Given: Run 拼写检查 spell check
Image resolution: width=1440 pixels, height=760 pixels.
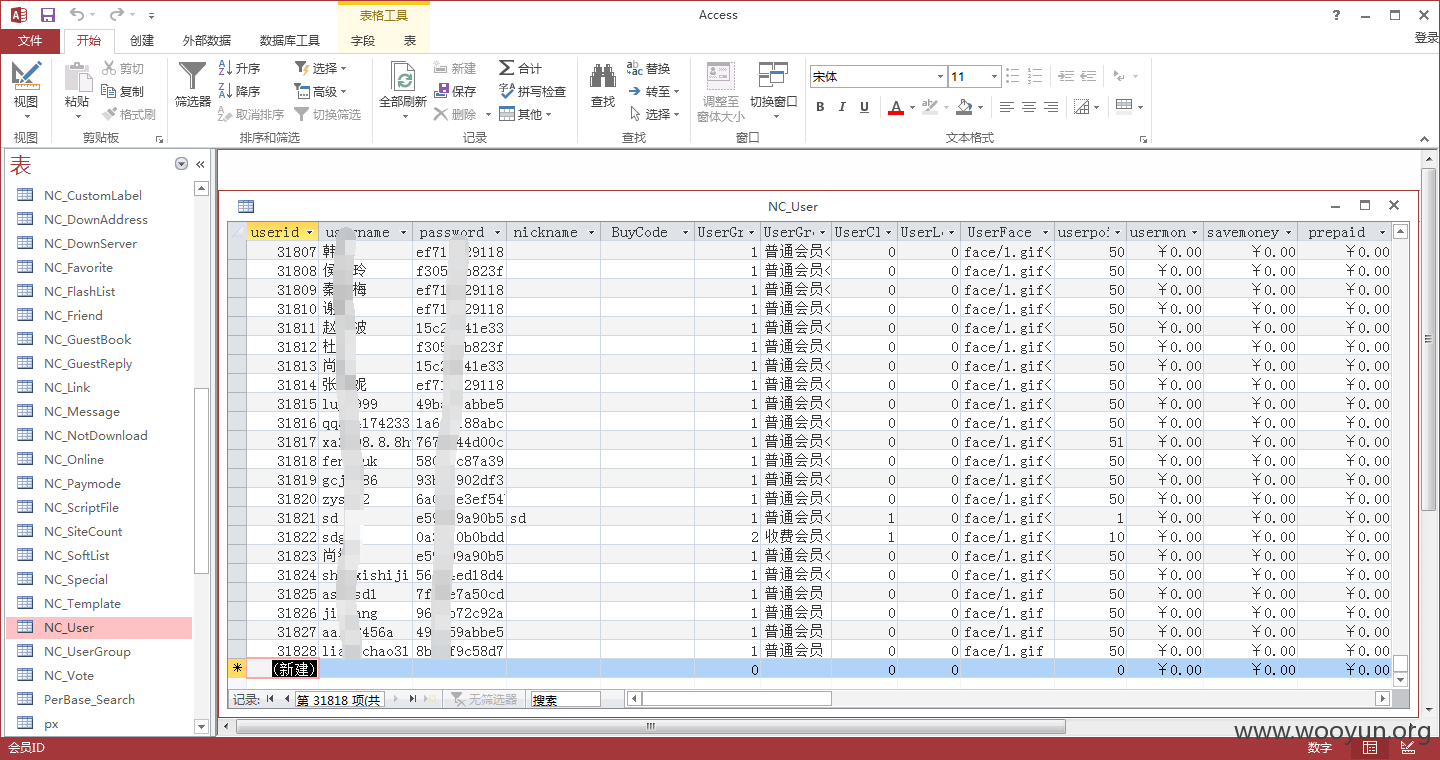Looking at the screenshot, I should [532, 91].
